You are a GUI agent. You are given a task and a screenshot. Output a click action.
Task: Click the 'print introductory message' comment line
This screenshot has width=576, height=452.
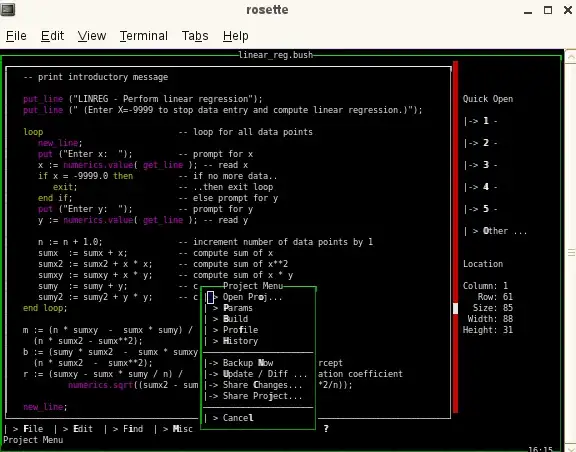[x=96, y=77]
